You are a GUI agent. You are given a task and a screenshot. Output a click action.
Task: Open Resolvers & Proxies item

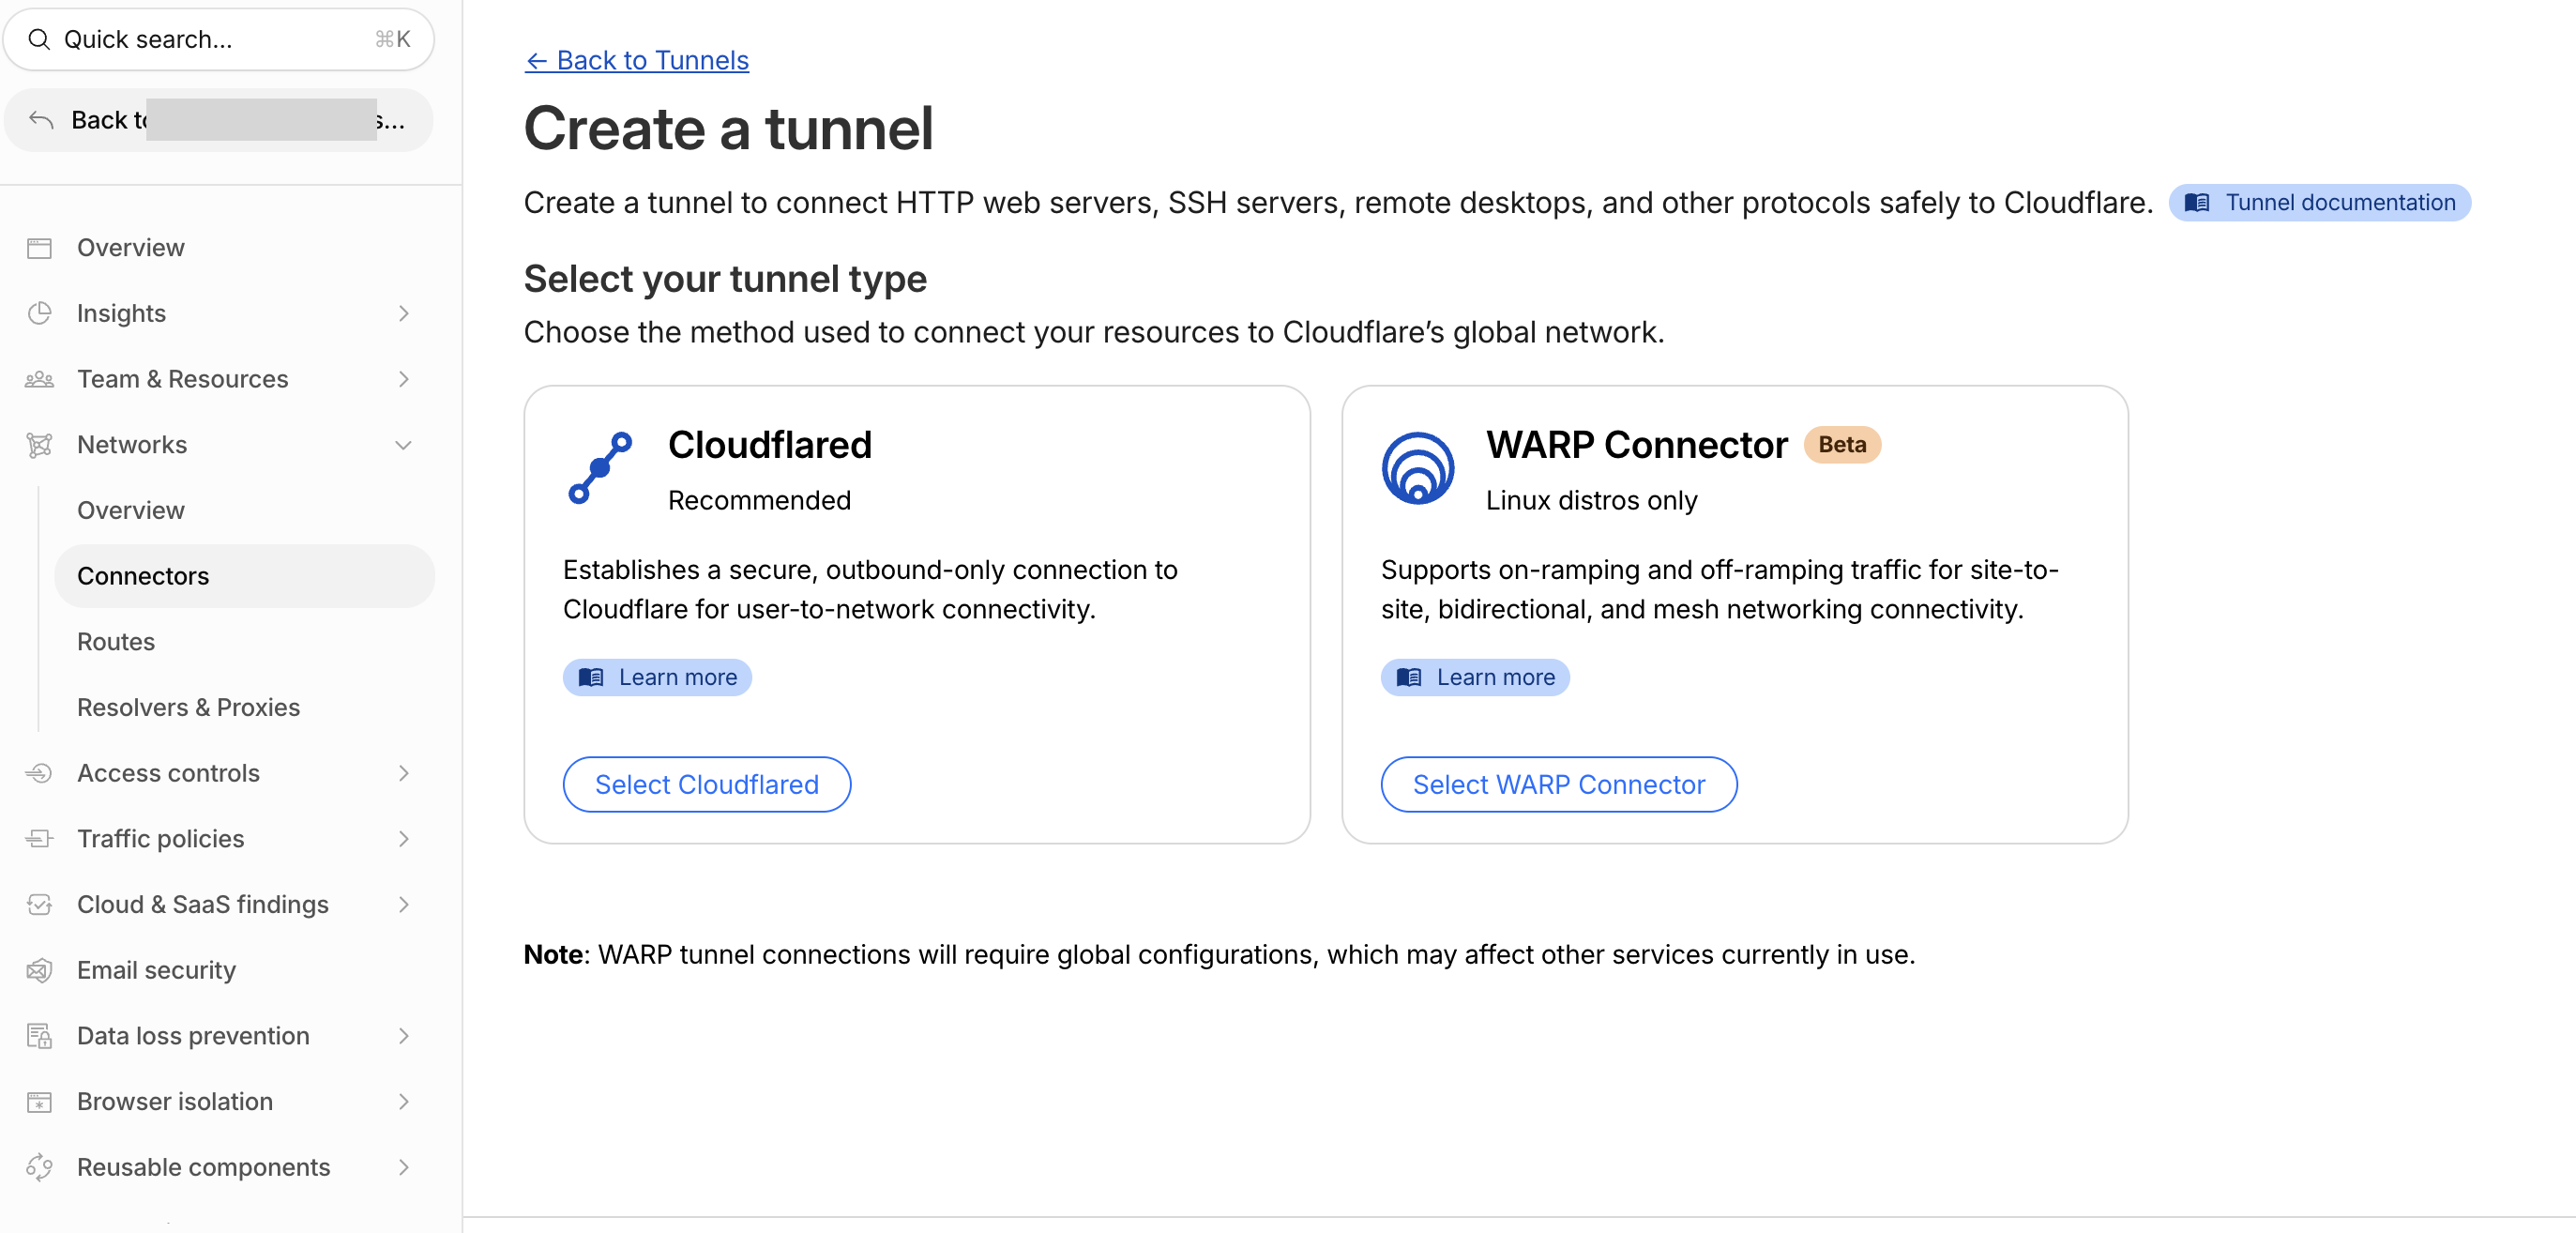[245, 708]
